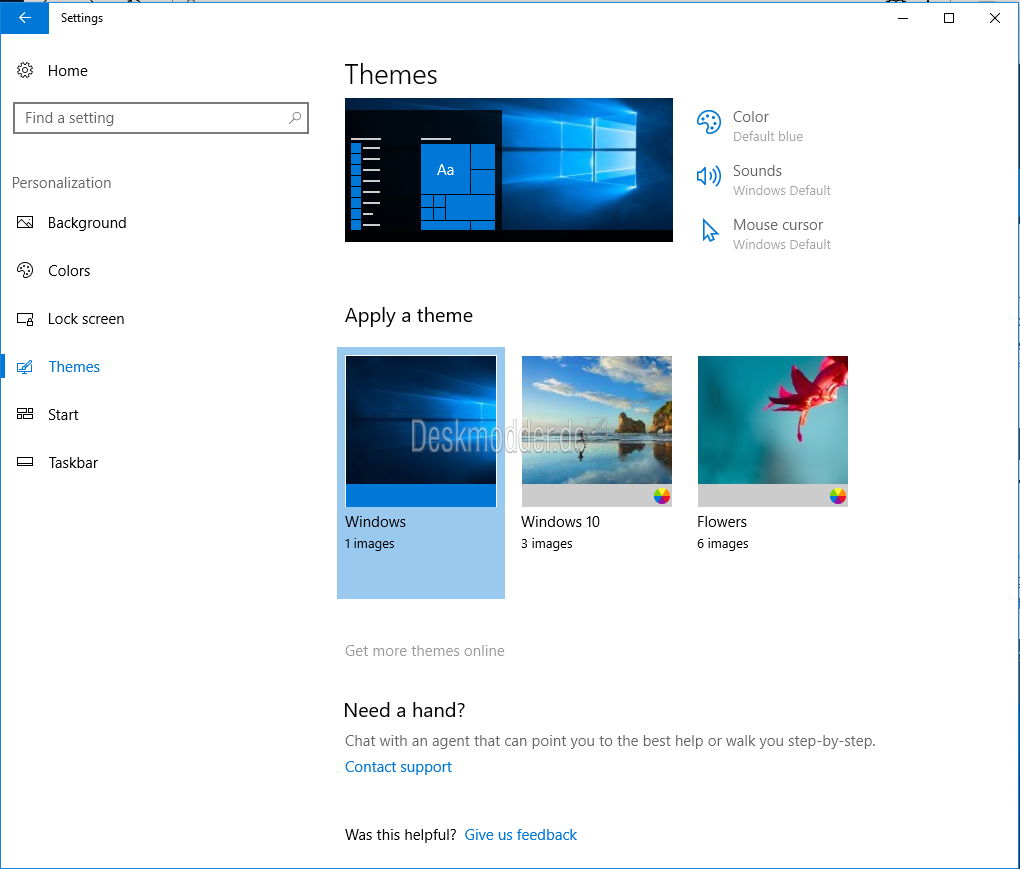Go back with the arrow button
Image resolution: width=1020 pixels, height=869 pixels.
(24, 18)
